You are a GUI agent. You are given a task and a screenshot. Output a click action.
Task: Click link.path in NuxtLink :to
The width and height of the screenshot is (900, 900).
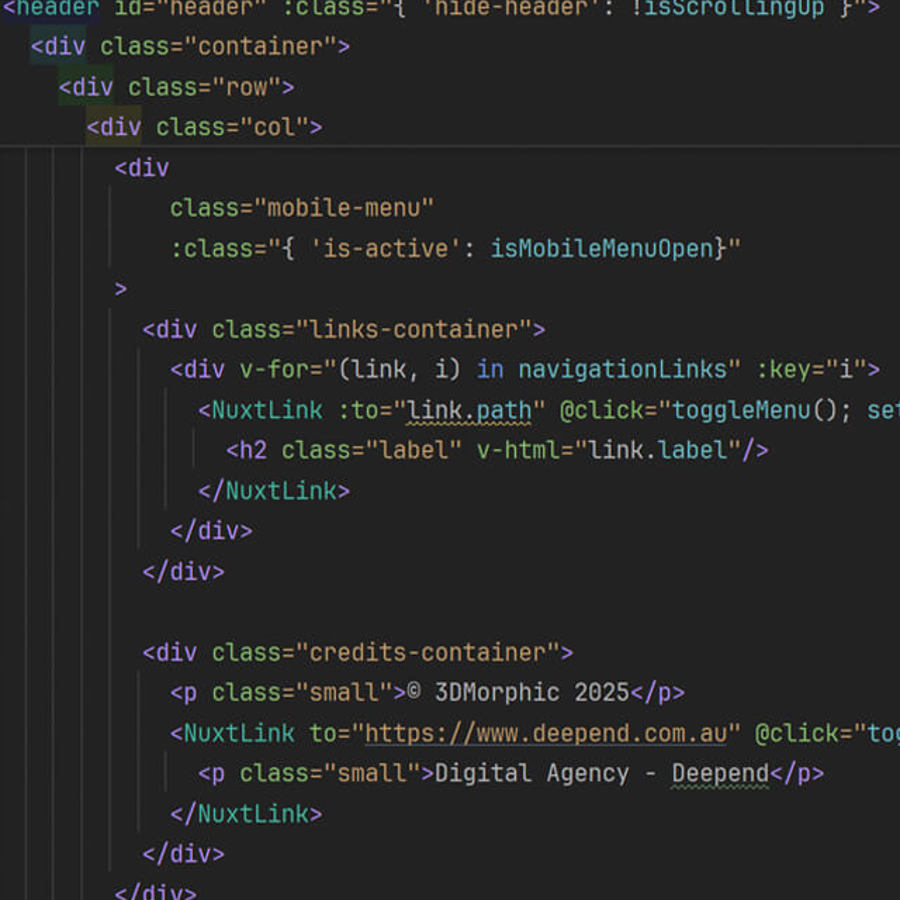click(469, 410)
